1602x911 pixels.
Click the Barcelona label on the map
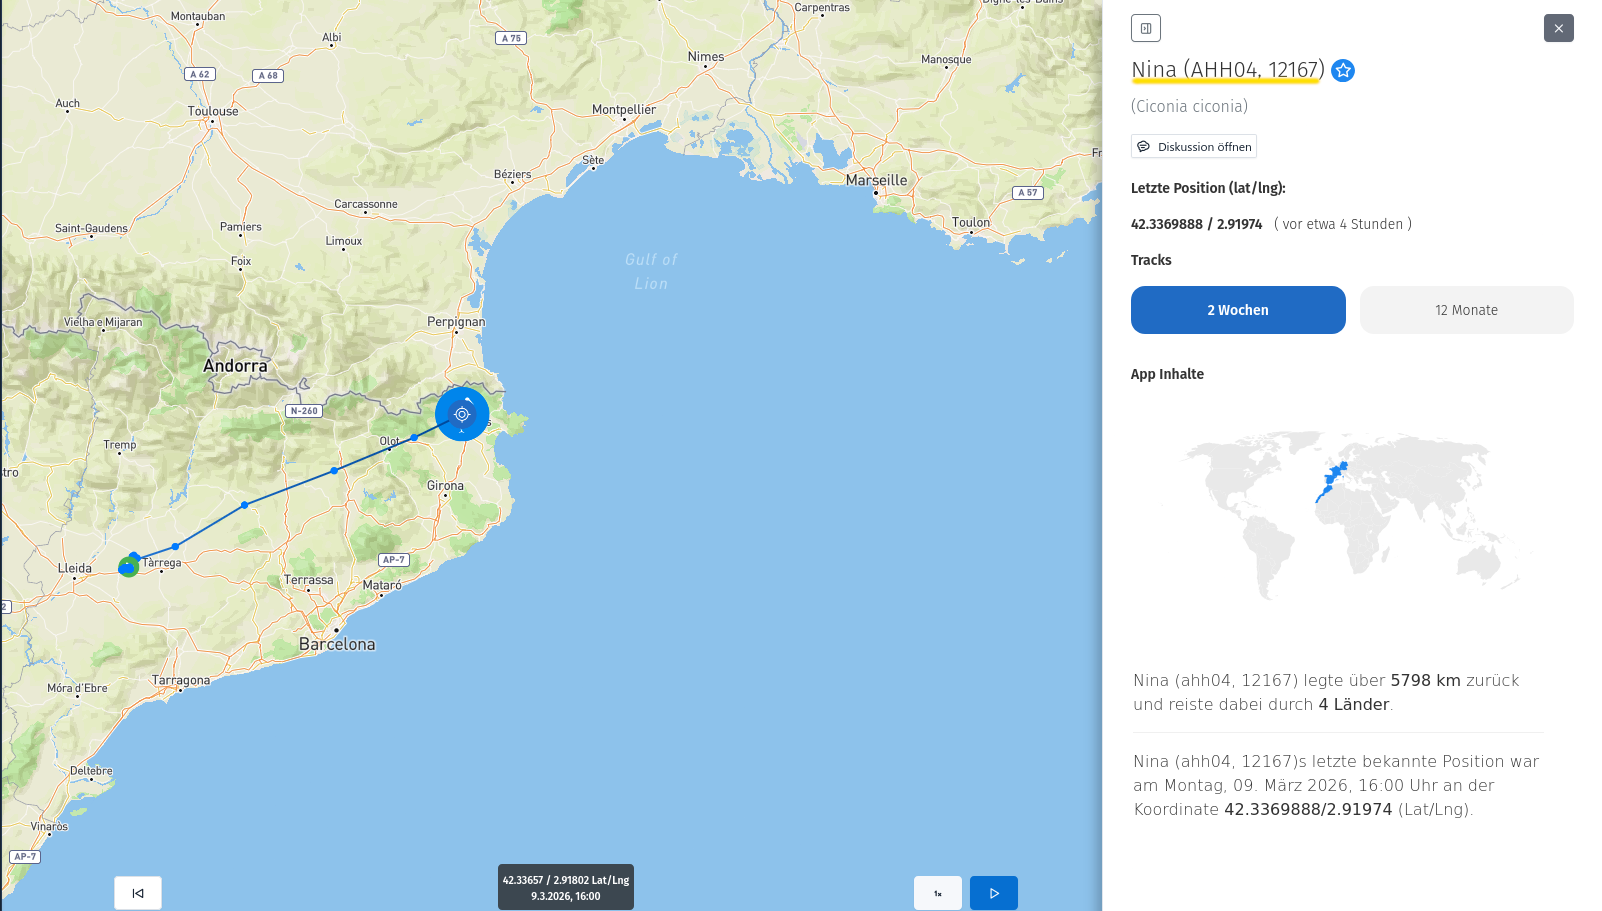[x=337, y=645]
